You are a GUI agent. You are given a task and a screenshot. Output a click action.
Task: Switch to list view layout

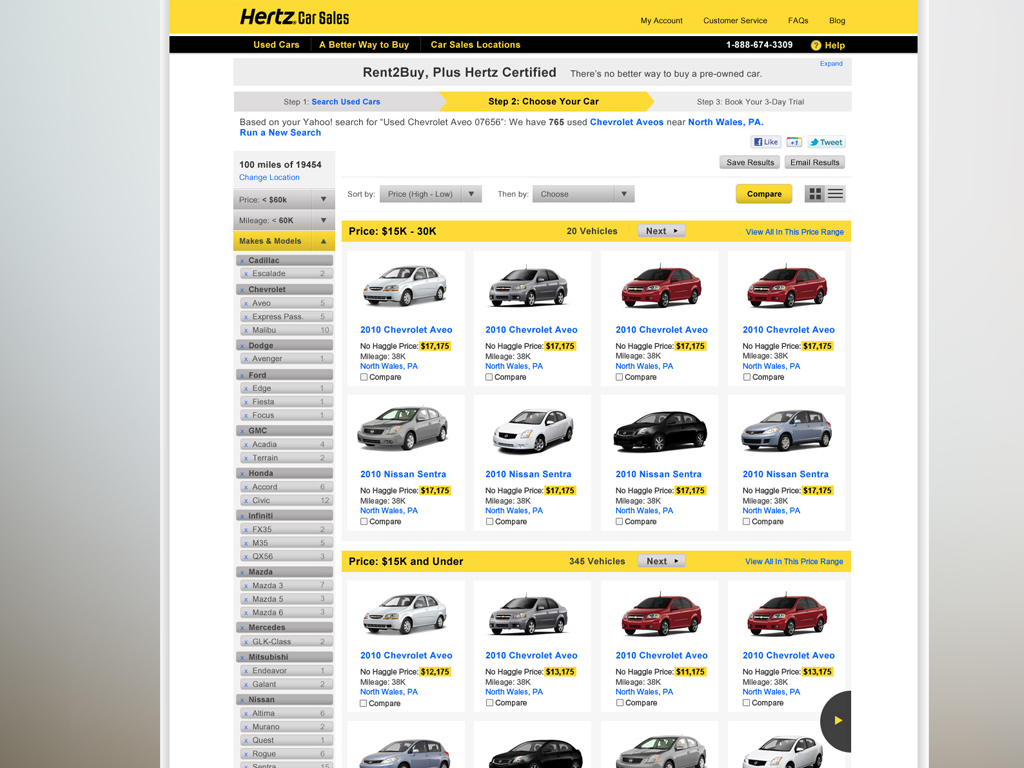836,194
